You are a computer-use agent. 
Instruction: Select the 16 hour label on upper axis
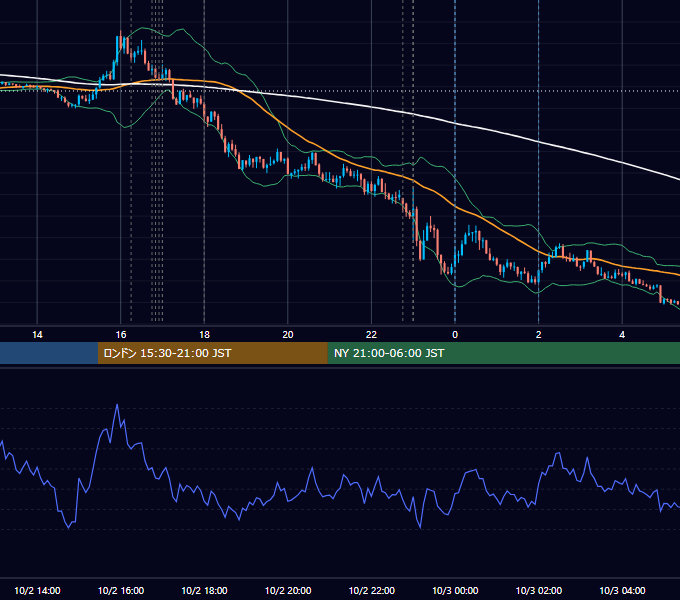121,335
